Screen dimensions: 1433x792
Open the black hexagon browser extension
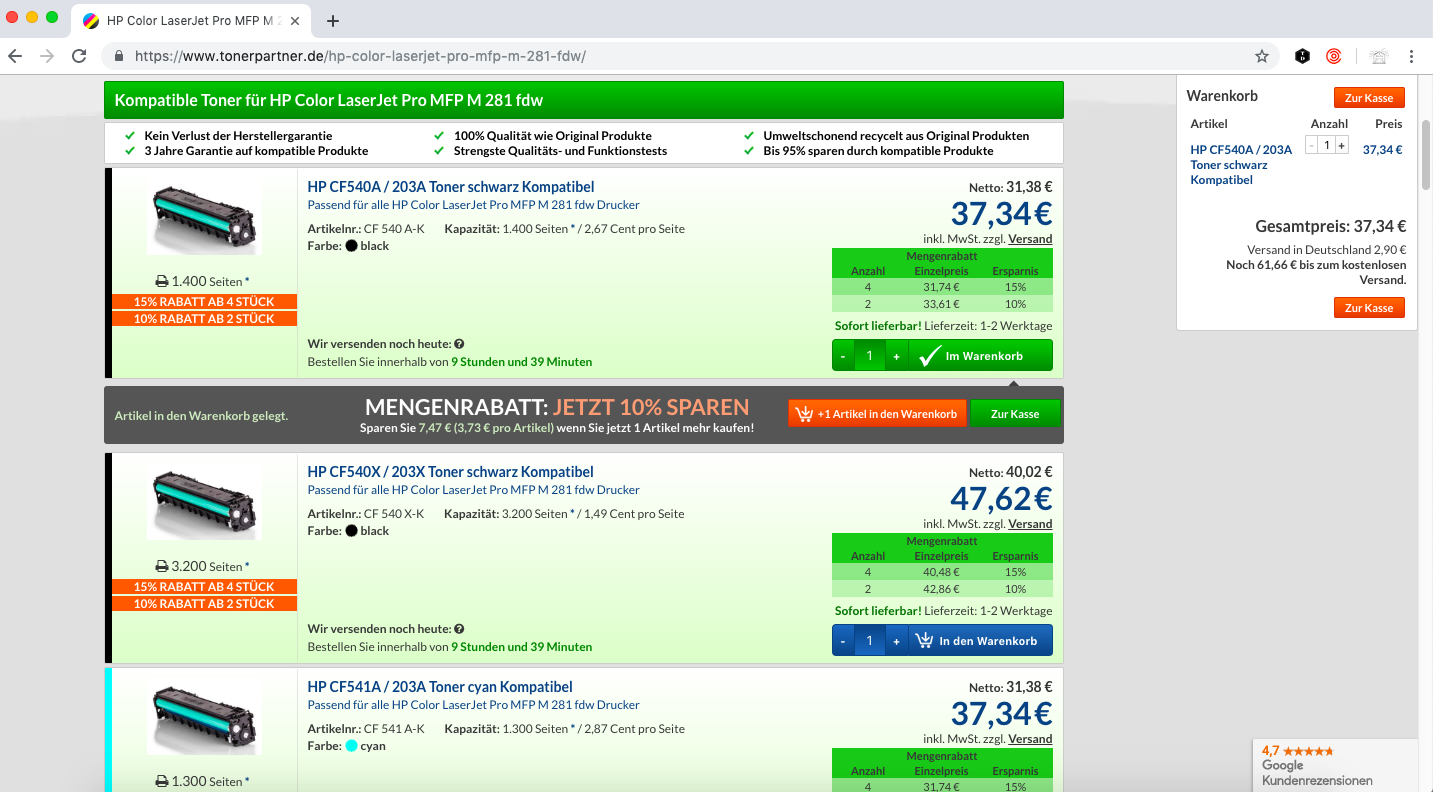[1302, 56]
